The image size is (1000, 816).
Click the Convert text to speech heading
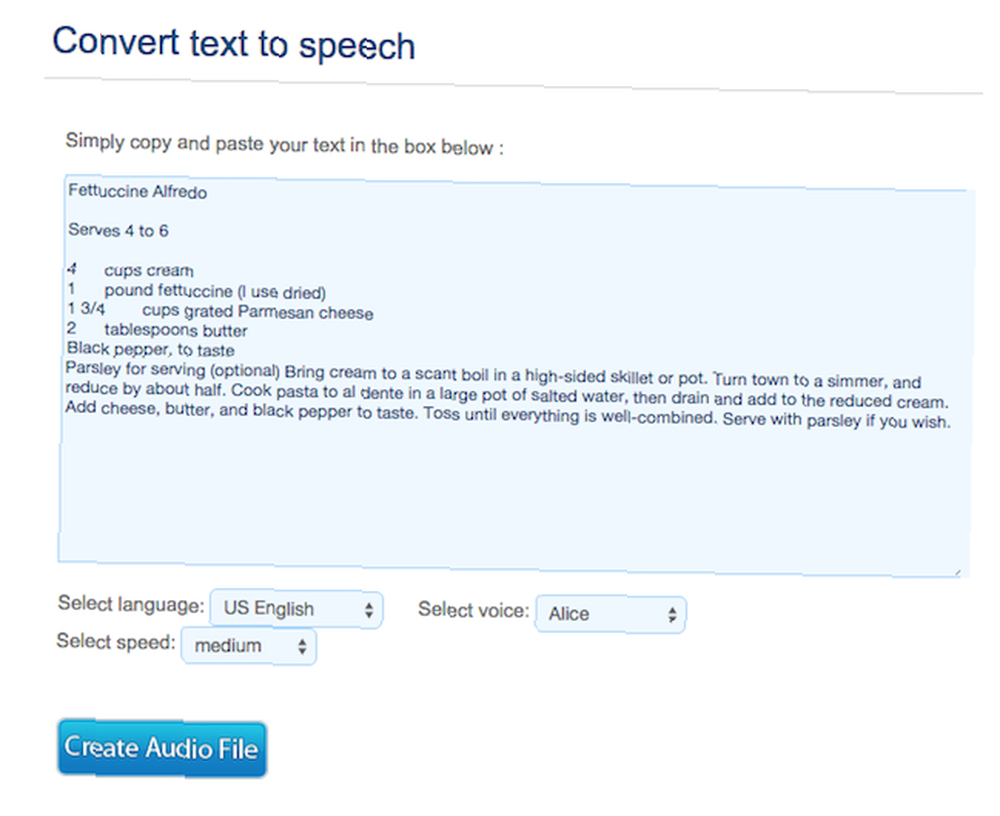point(233,44)
